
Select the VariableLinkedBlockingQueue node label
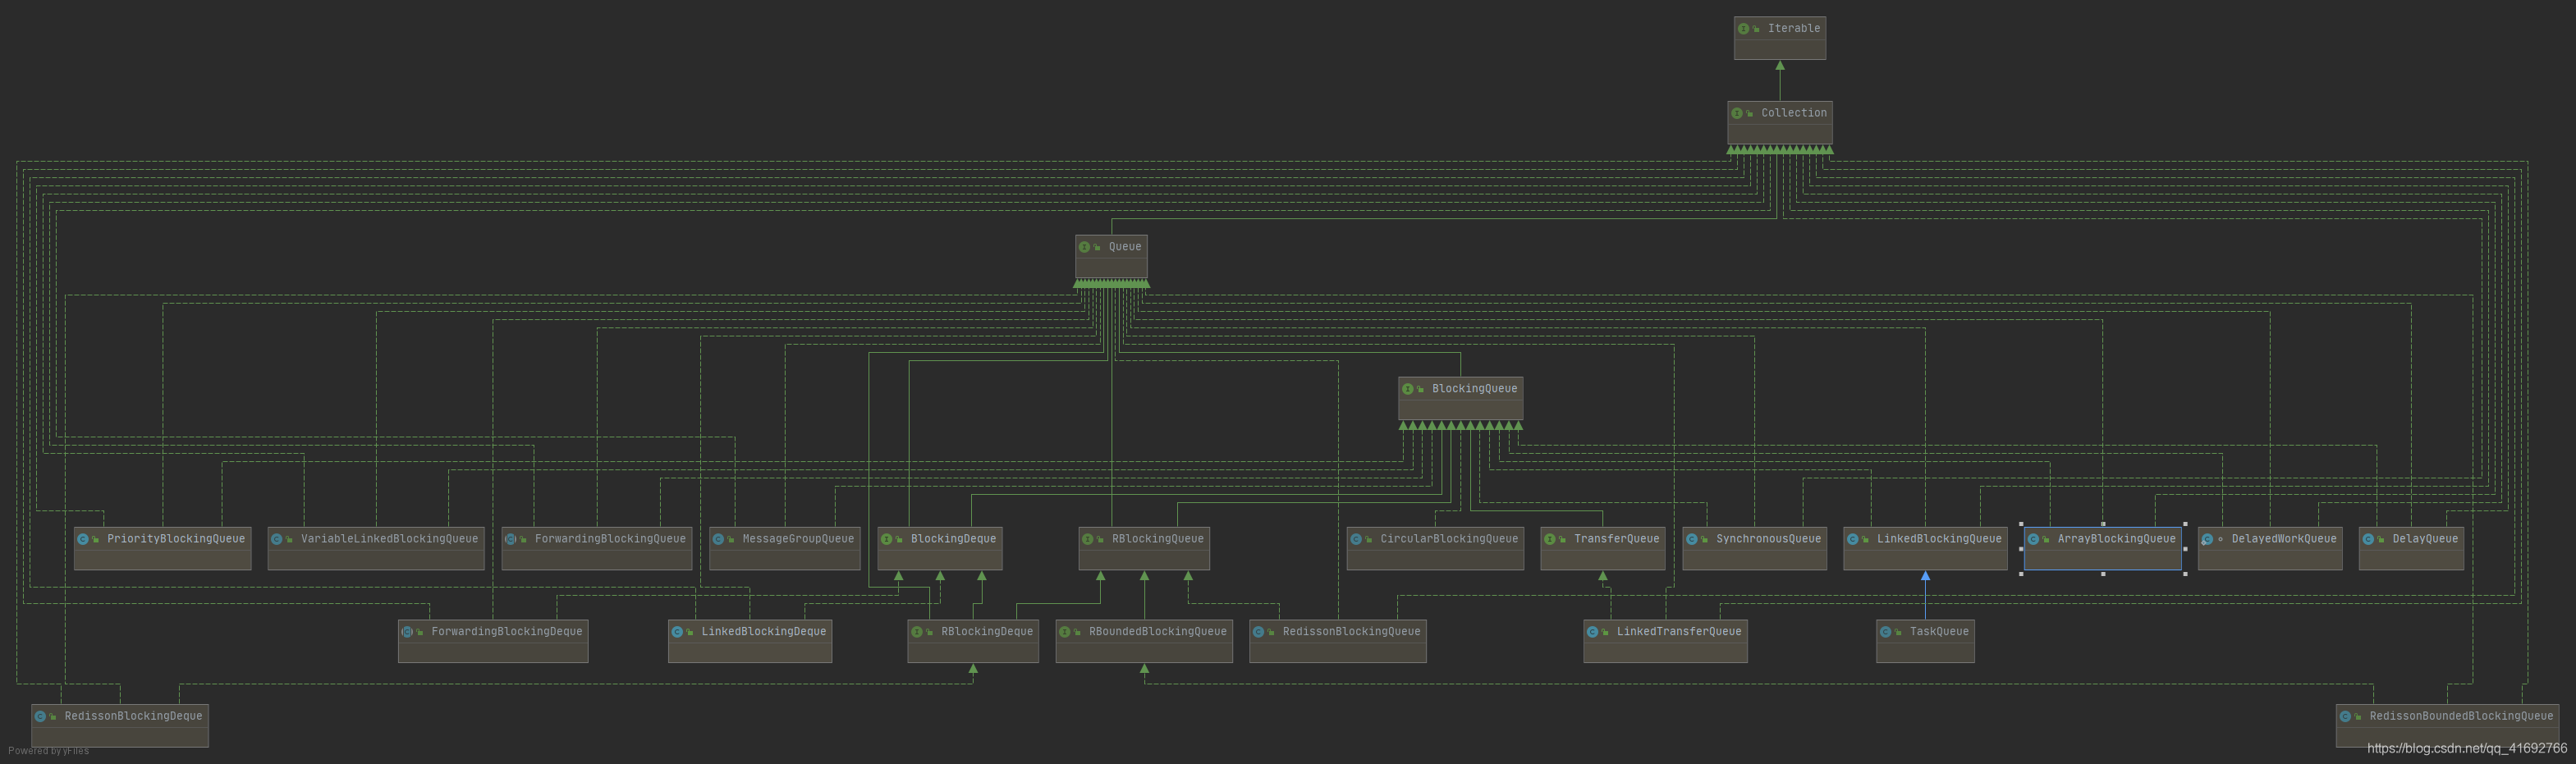(x=389, y=539)
